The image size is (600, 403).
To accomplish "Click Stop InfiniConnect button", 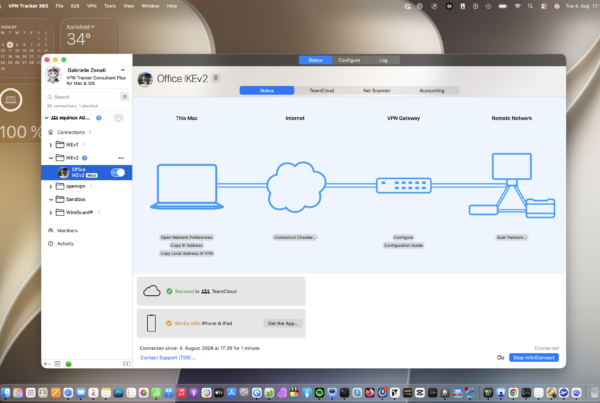I will tap(534, 357).
